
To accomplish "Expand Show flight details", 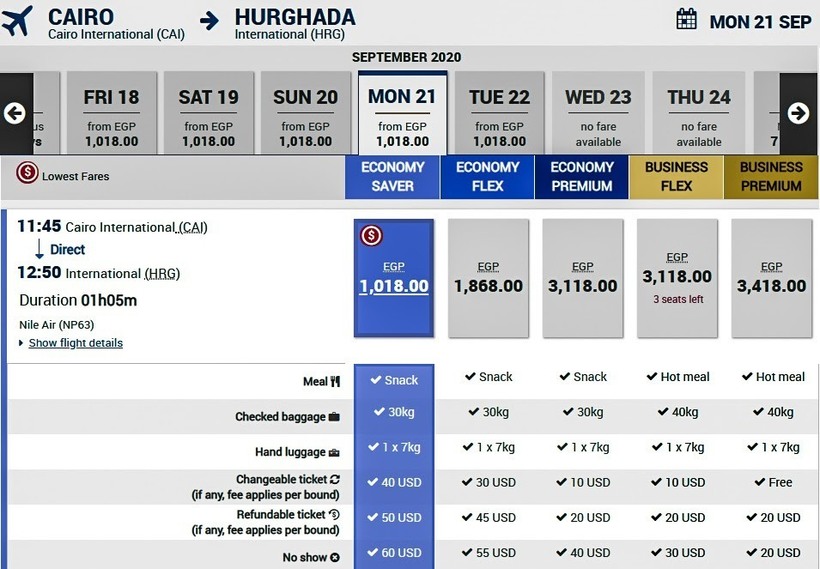I will 75,343.
